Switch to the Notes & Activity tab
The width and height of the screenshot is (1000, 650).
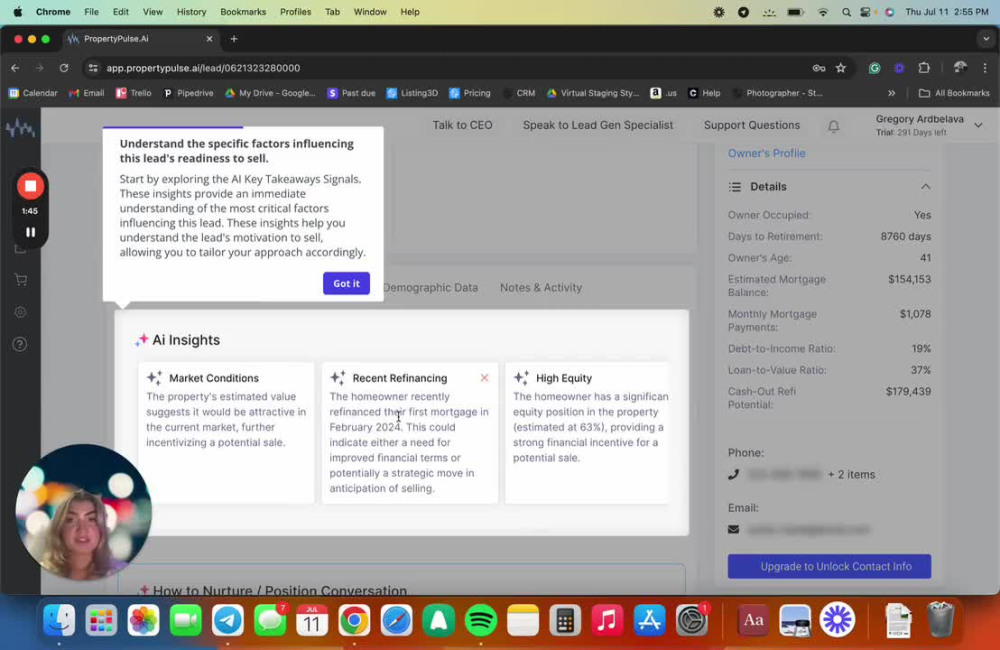(x=541, y=288)
